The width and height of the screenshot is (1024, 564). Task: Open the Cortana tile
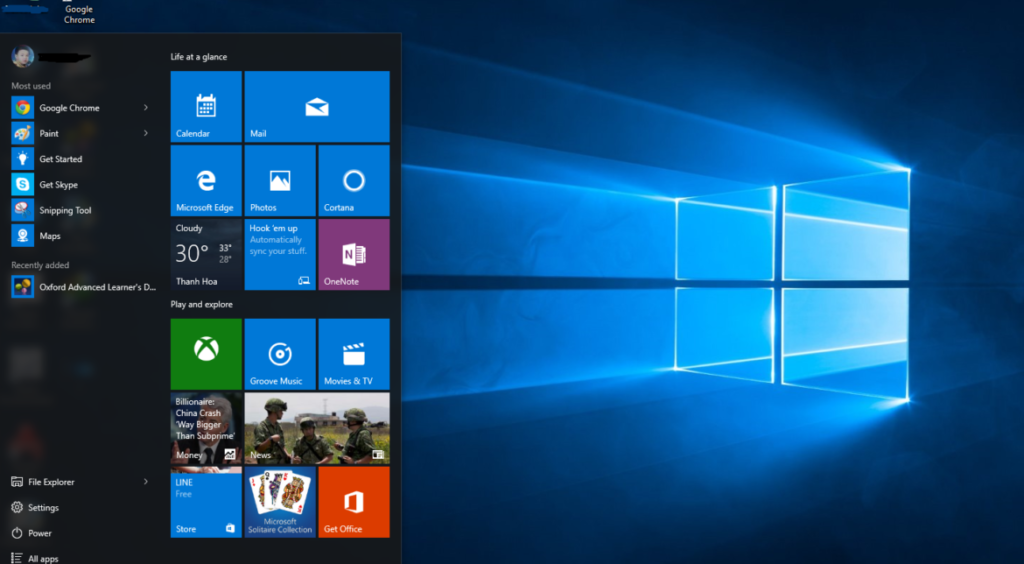(354, 180)
